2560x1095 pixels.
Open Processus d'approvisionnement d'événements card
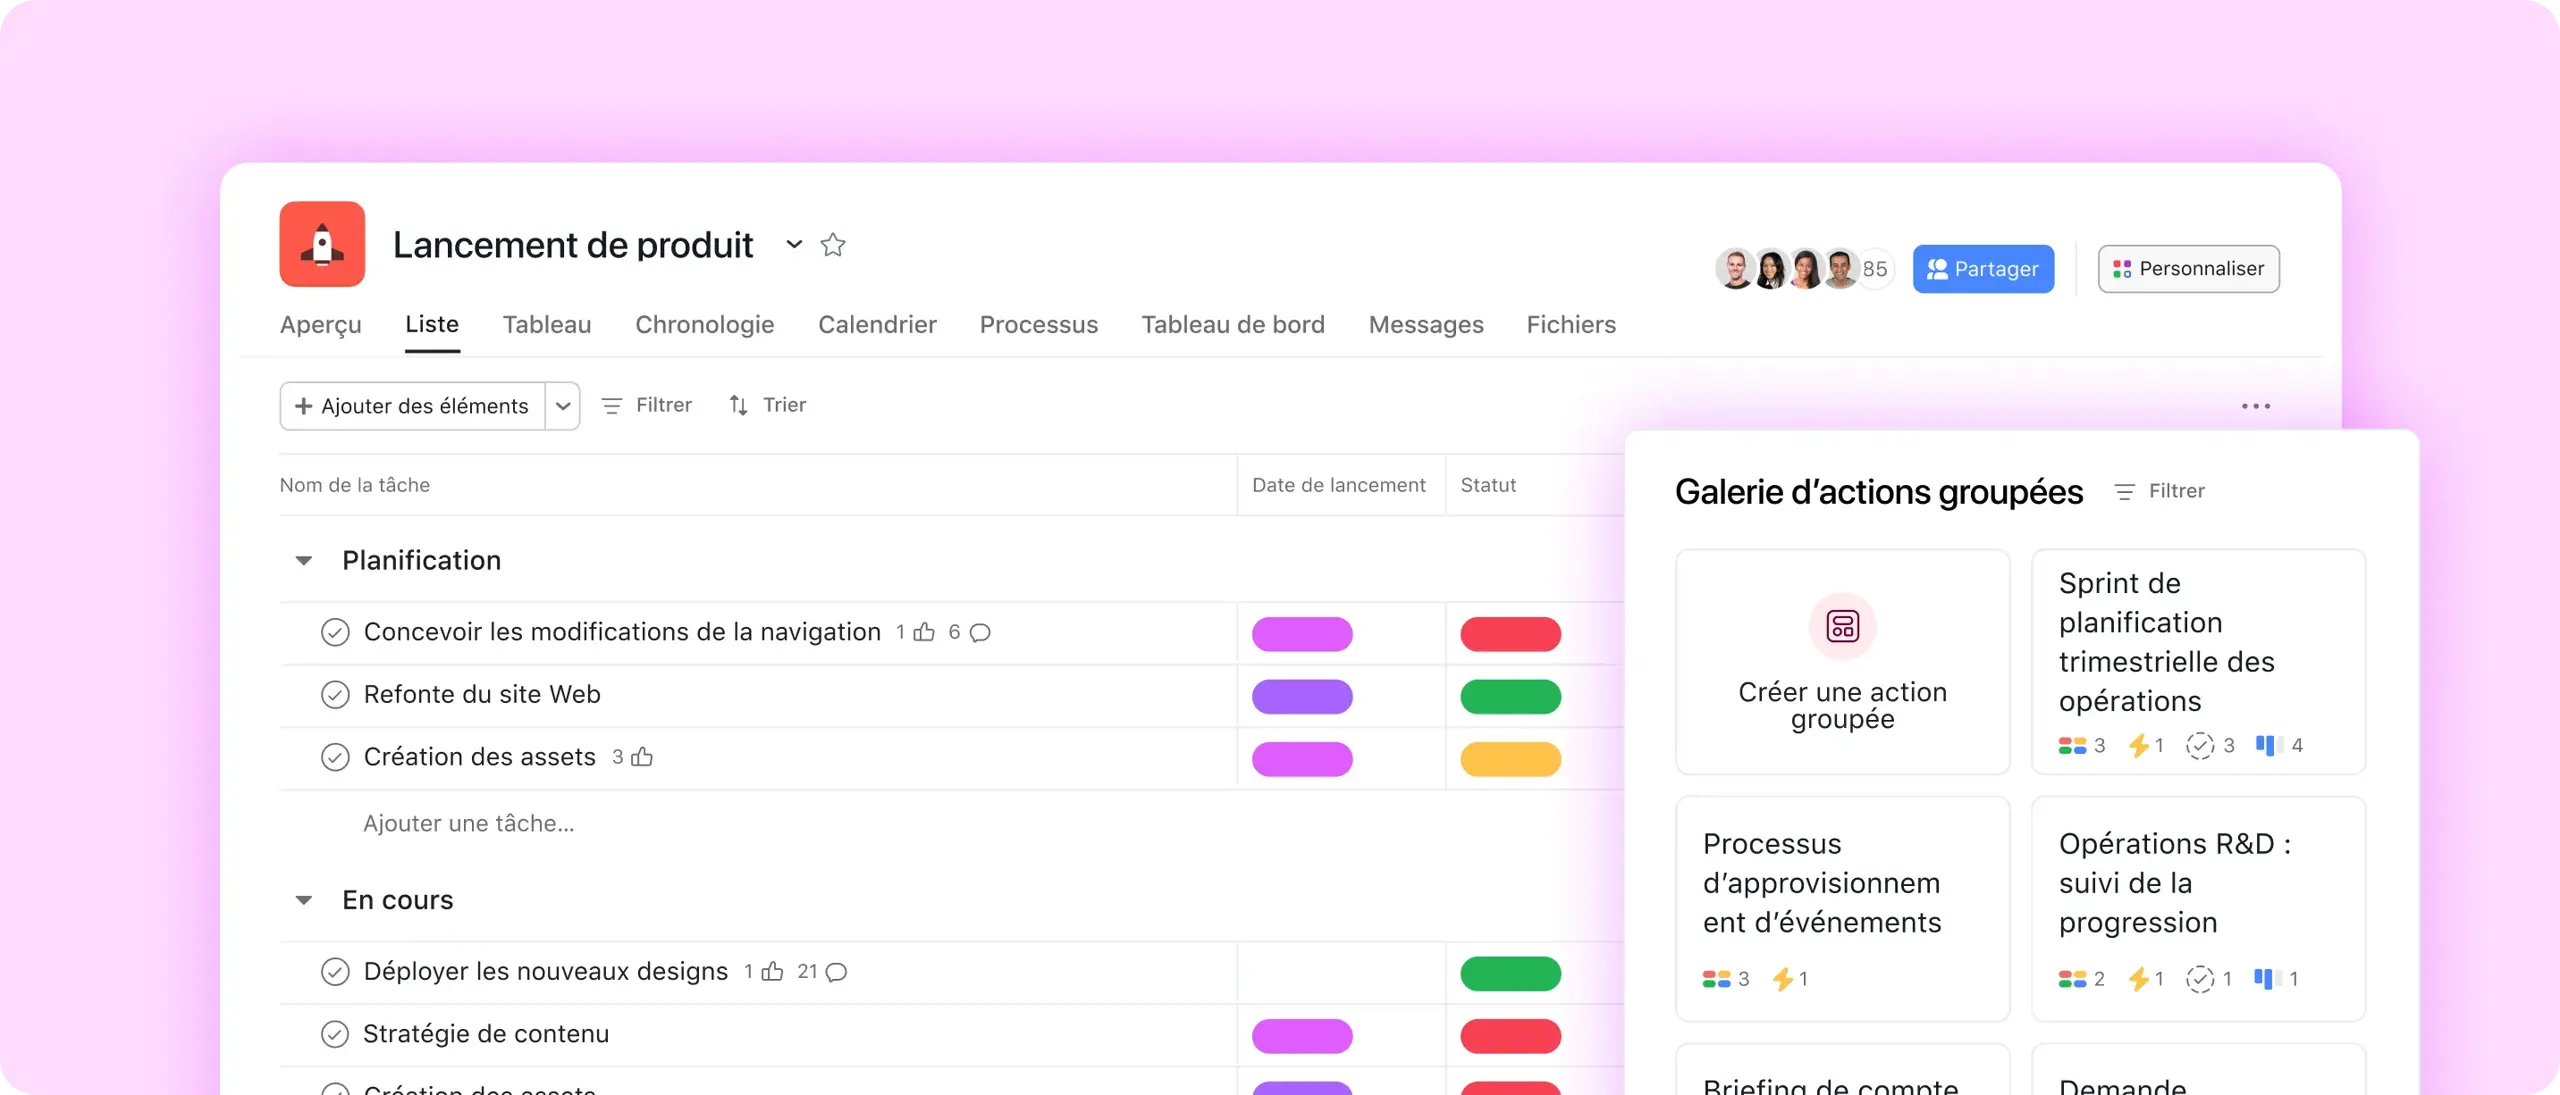click(1842, 909)
